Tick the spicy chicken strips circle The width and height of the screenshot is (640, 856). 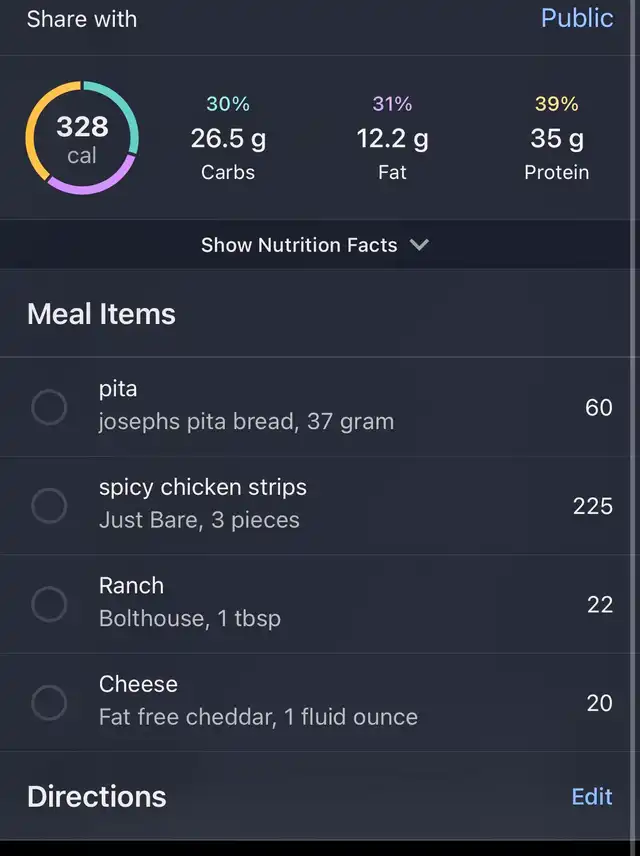pyautogui.click(x=49, y=506)
